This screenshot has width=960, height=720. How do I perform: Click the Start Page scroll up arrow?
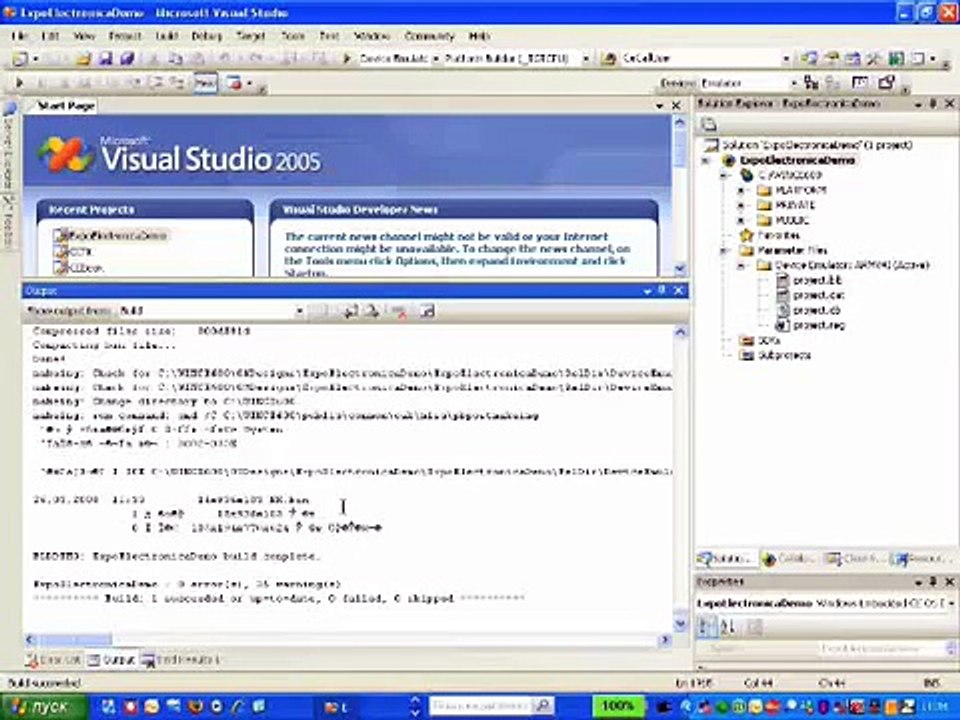point(680,122)
